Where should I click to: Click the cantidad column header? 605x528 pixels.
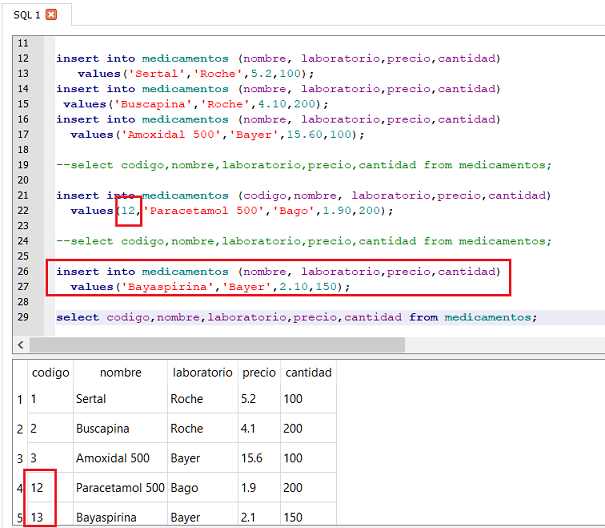point(308,372)
